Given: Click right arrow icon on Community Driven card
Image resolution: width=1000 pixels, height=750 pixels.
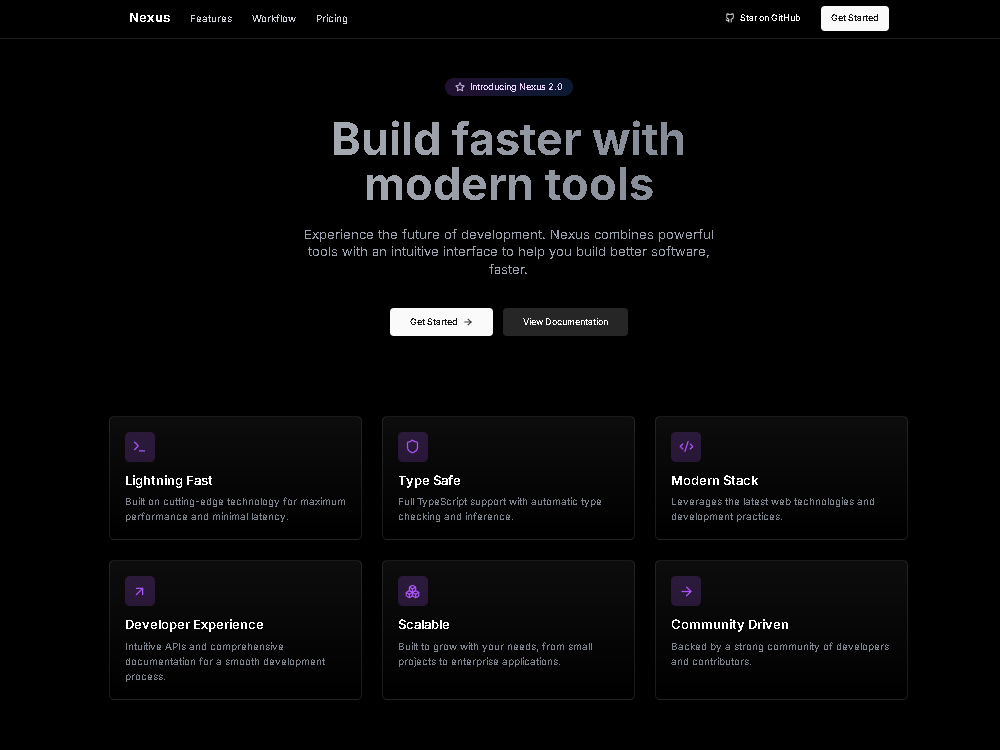Looking at the screenshot, I should coord(686,591).
